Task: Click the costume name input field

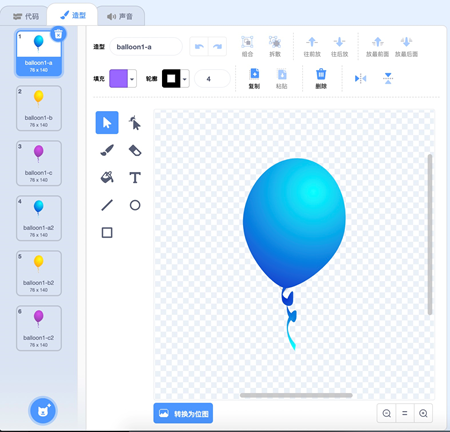Action: coord(146,47)
